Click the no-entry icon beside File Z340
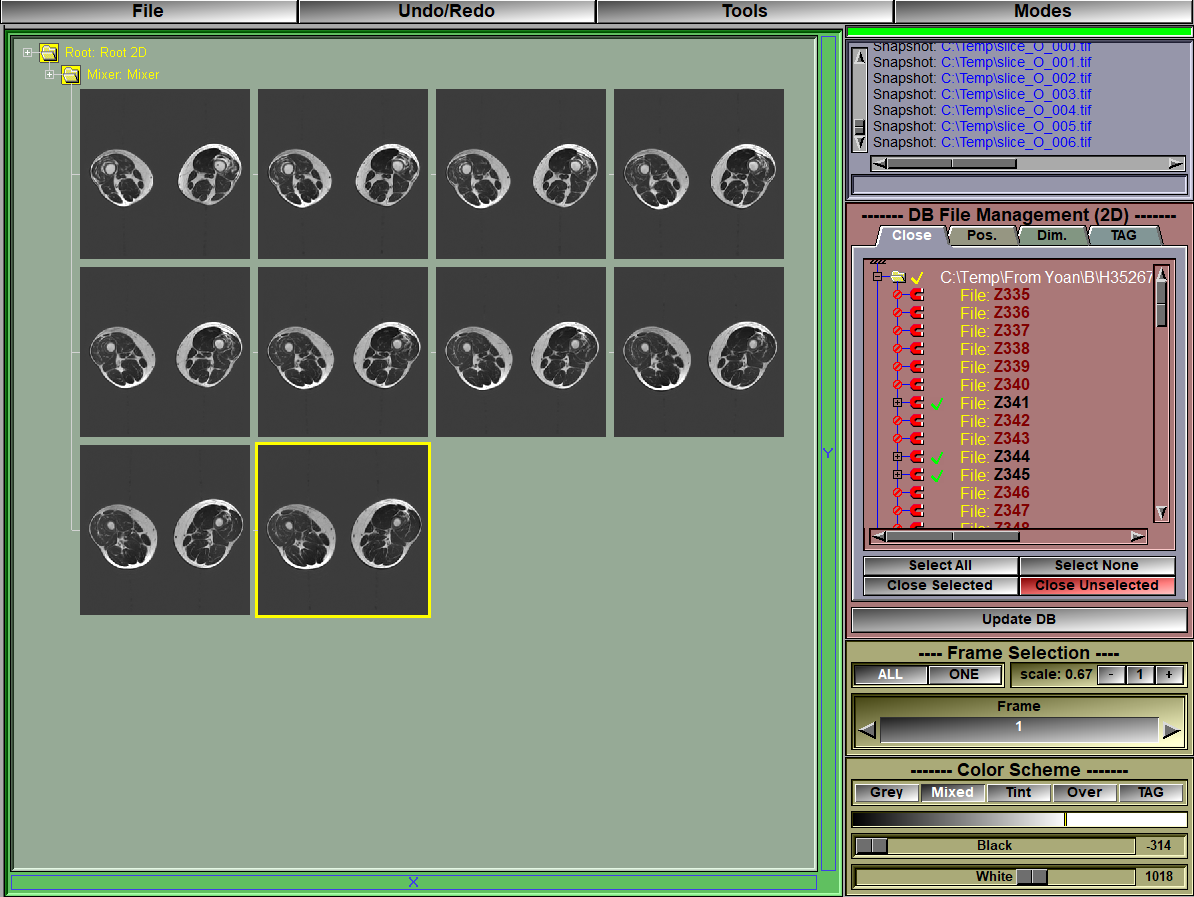Image resolution: width=1194 pixels, height=897 pixels. tap(898, 385)
